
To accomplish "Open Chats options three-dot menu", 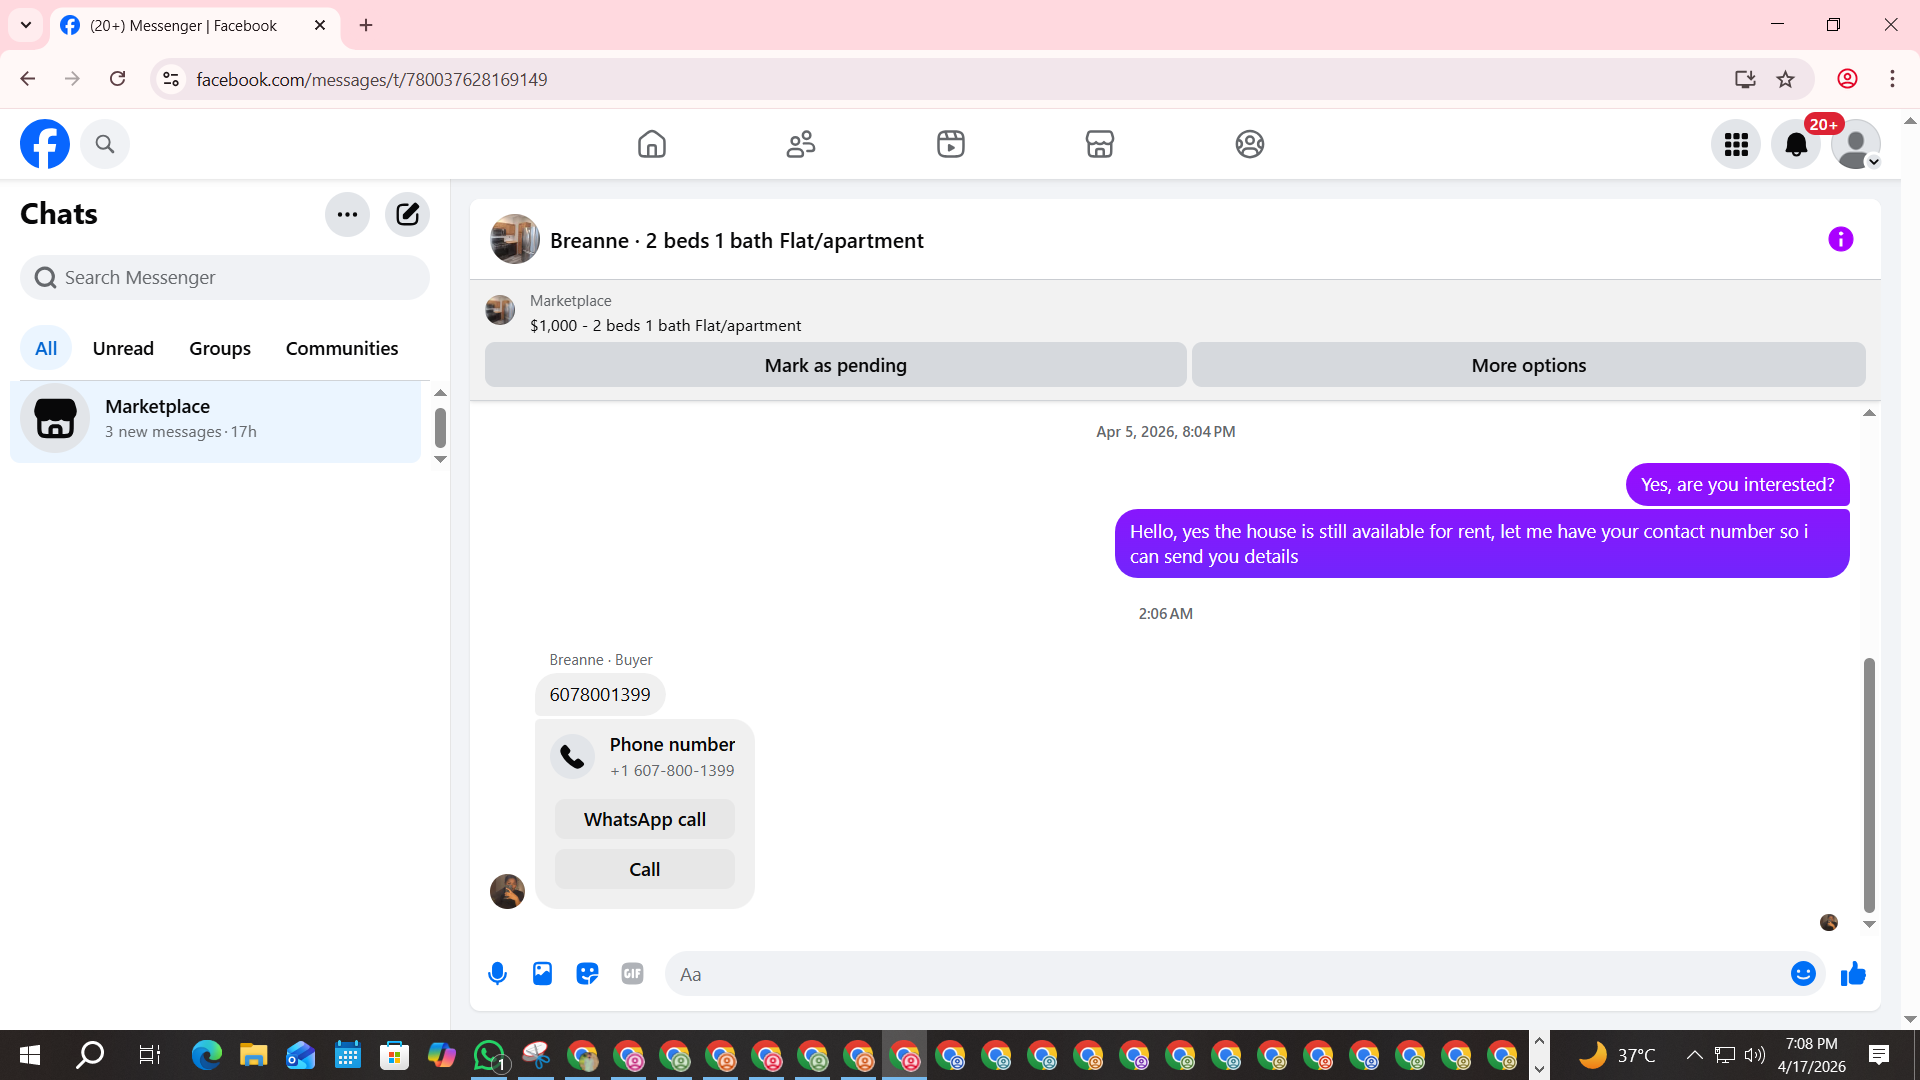I will pyautogui.click(x=347, y=214).
